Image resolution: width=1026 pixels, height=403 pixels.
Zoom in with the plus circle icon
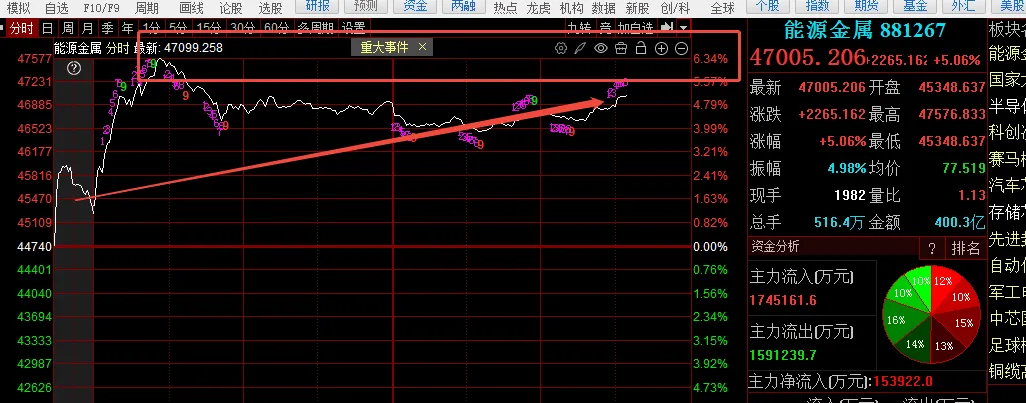click(x=662, y=48)
